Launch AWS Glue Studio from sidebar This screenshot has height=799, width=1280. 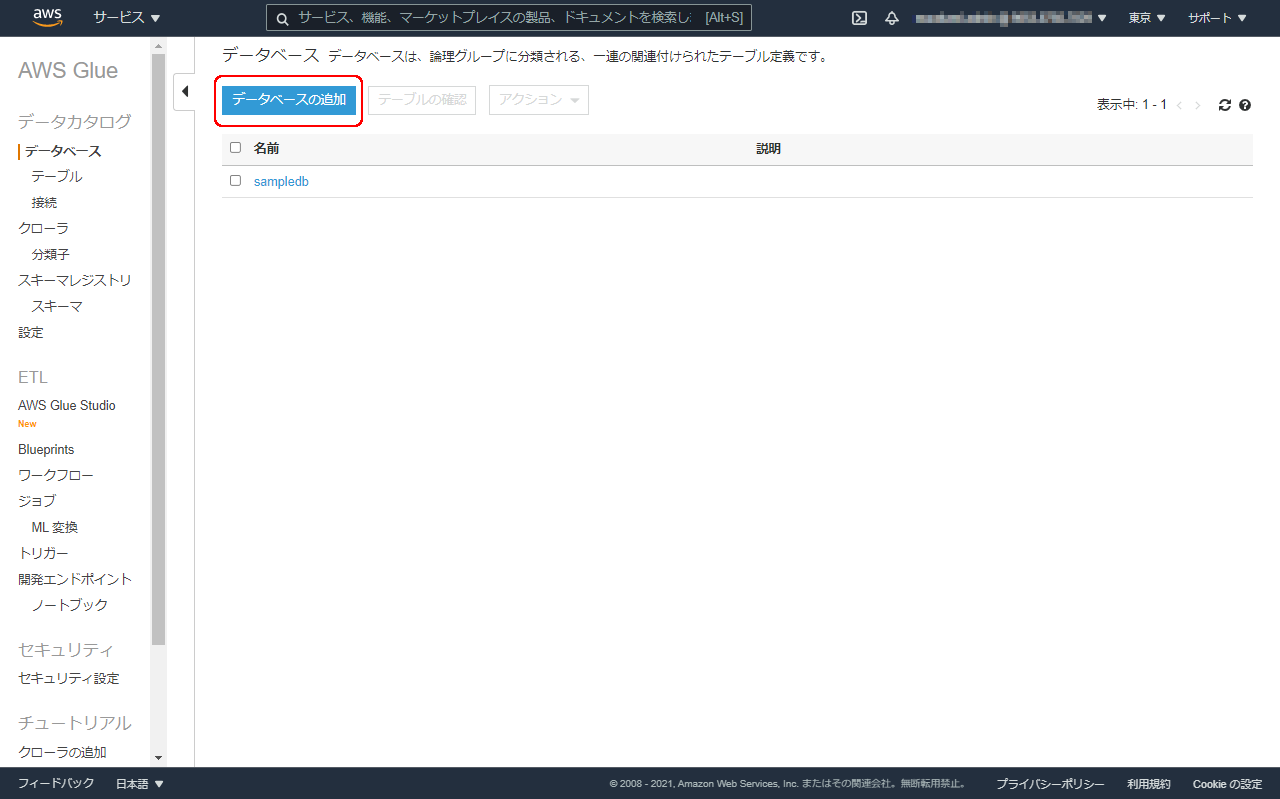(x=67, y=406)
